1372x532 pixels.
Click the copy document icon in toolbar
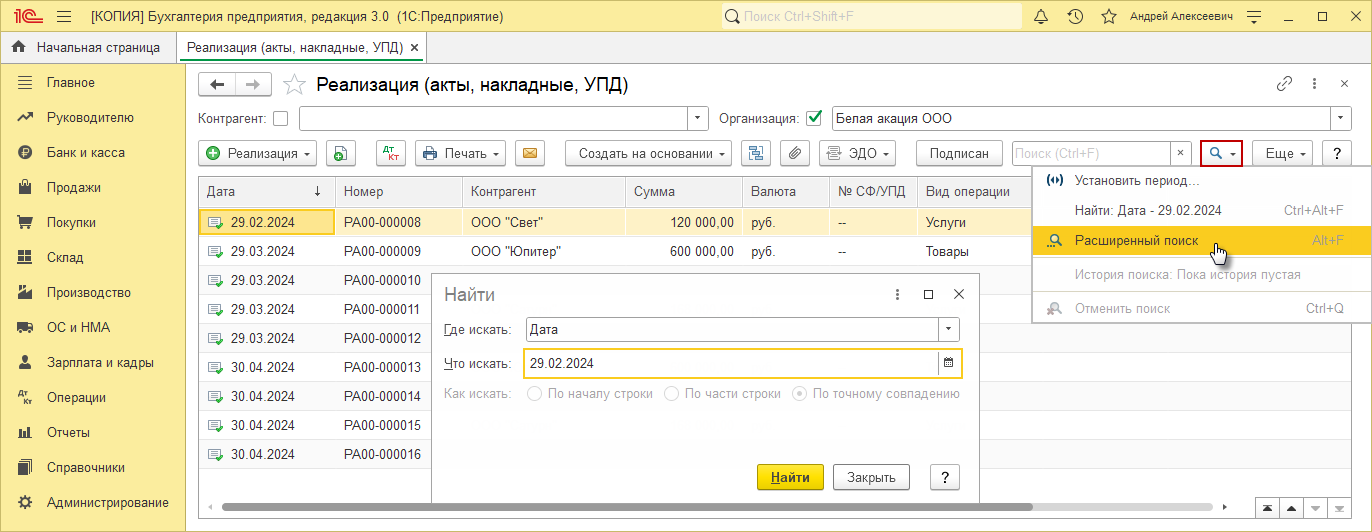pos(341,153)
